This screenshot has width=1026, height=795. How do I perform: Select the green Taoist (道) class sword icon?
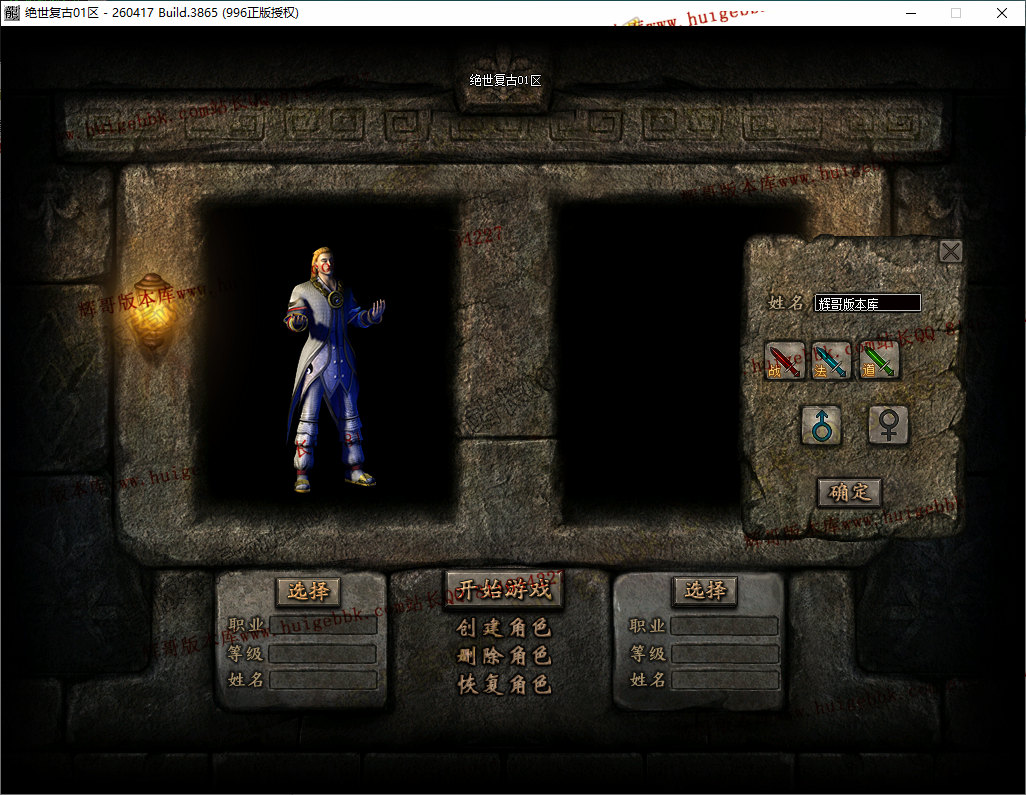[879, 361]
